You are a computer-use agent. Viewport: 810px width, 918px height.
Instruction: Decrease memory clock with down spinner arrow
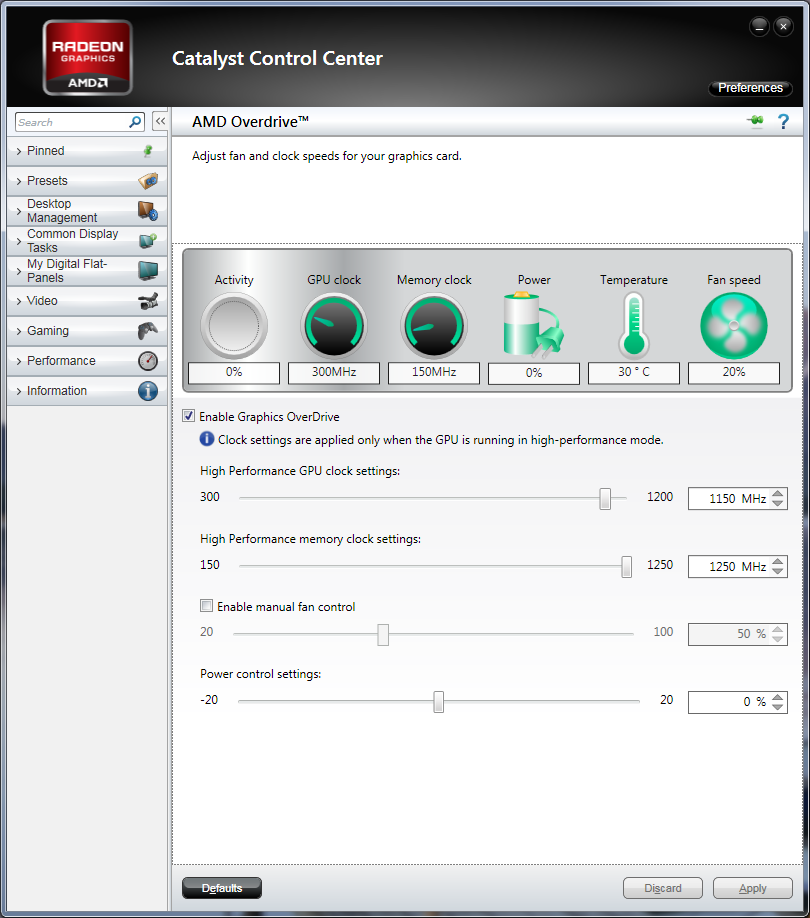point(777,571)
